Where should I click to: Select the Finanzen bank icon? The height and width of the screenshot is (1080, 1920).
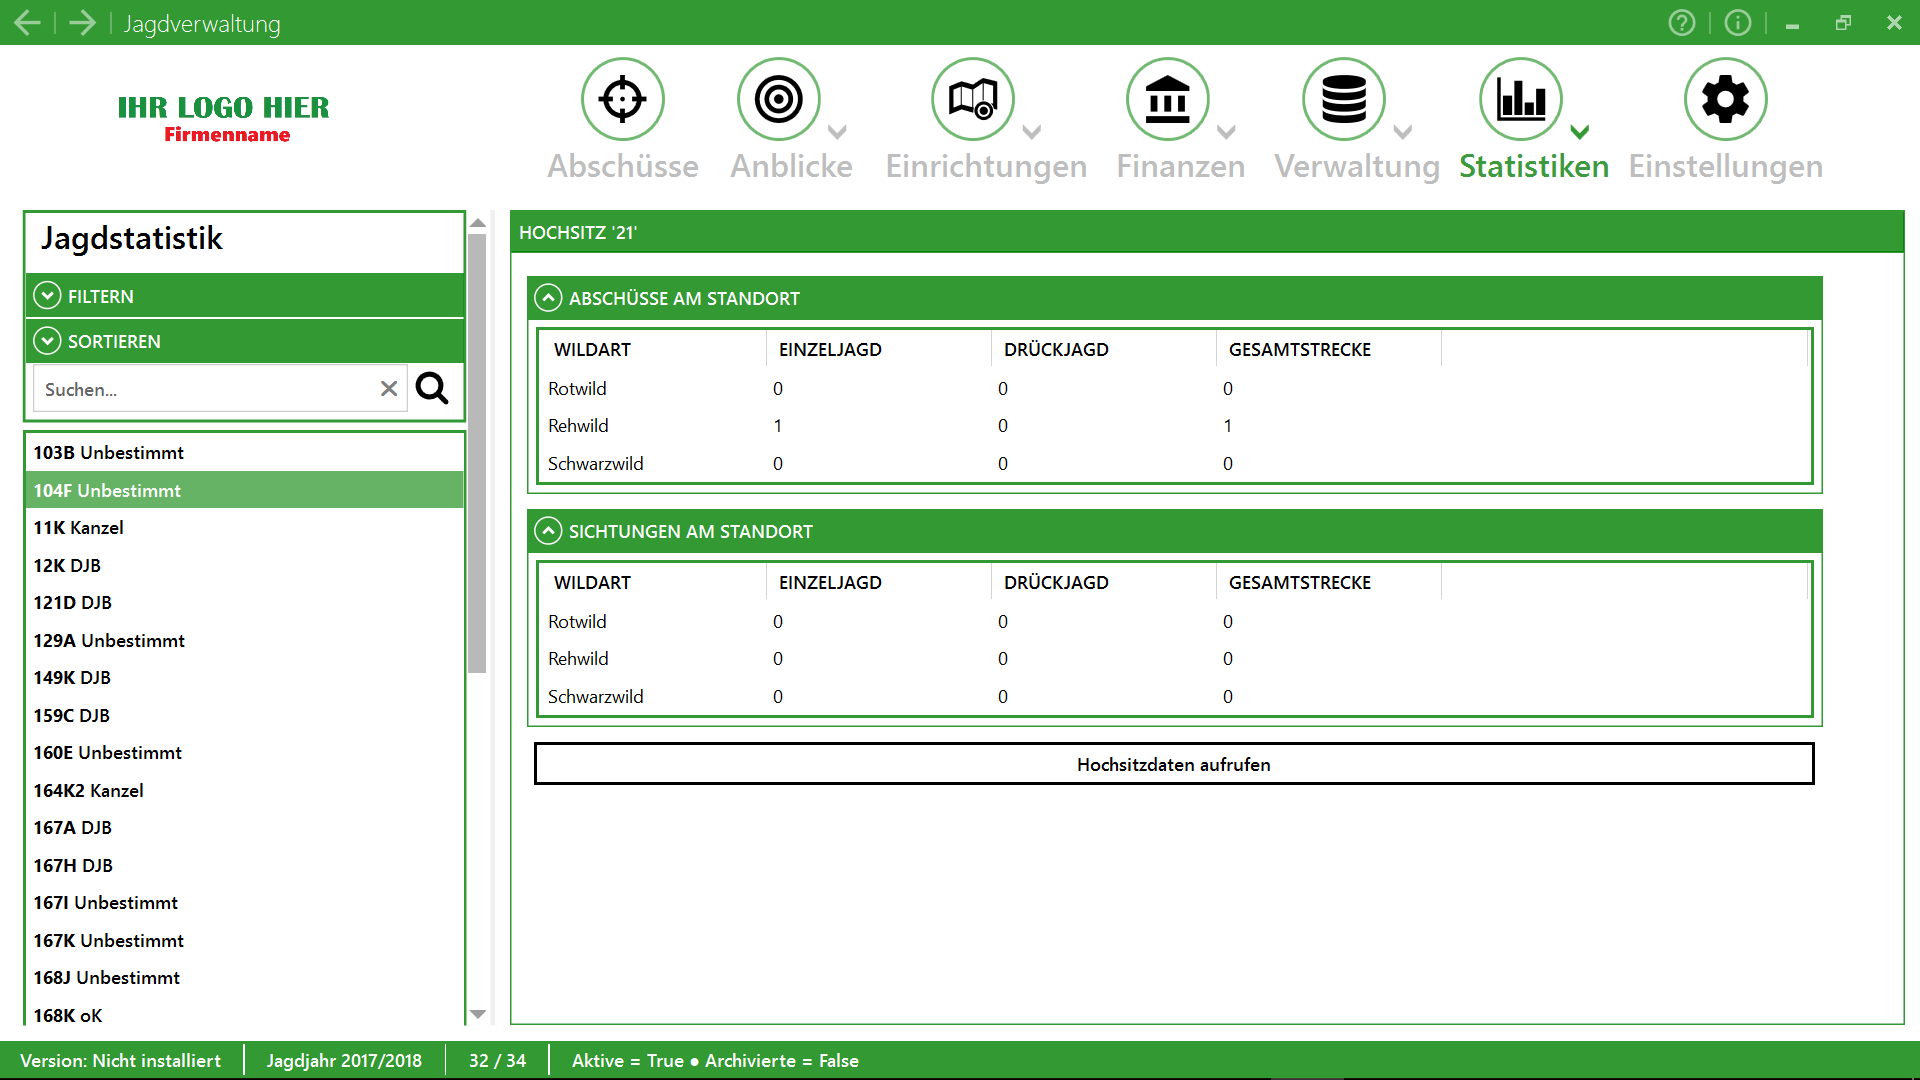pyautogui.click(x=1167, y=99)
